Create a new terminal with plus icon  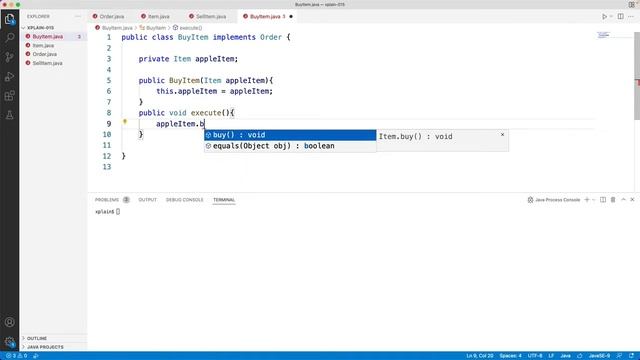pyautogui.click(x=587, y=200)
